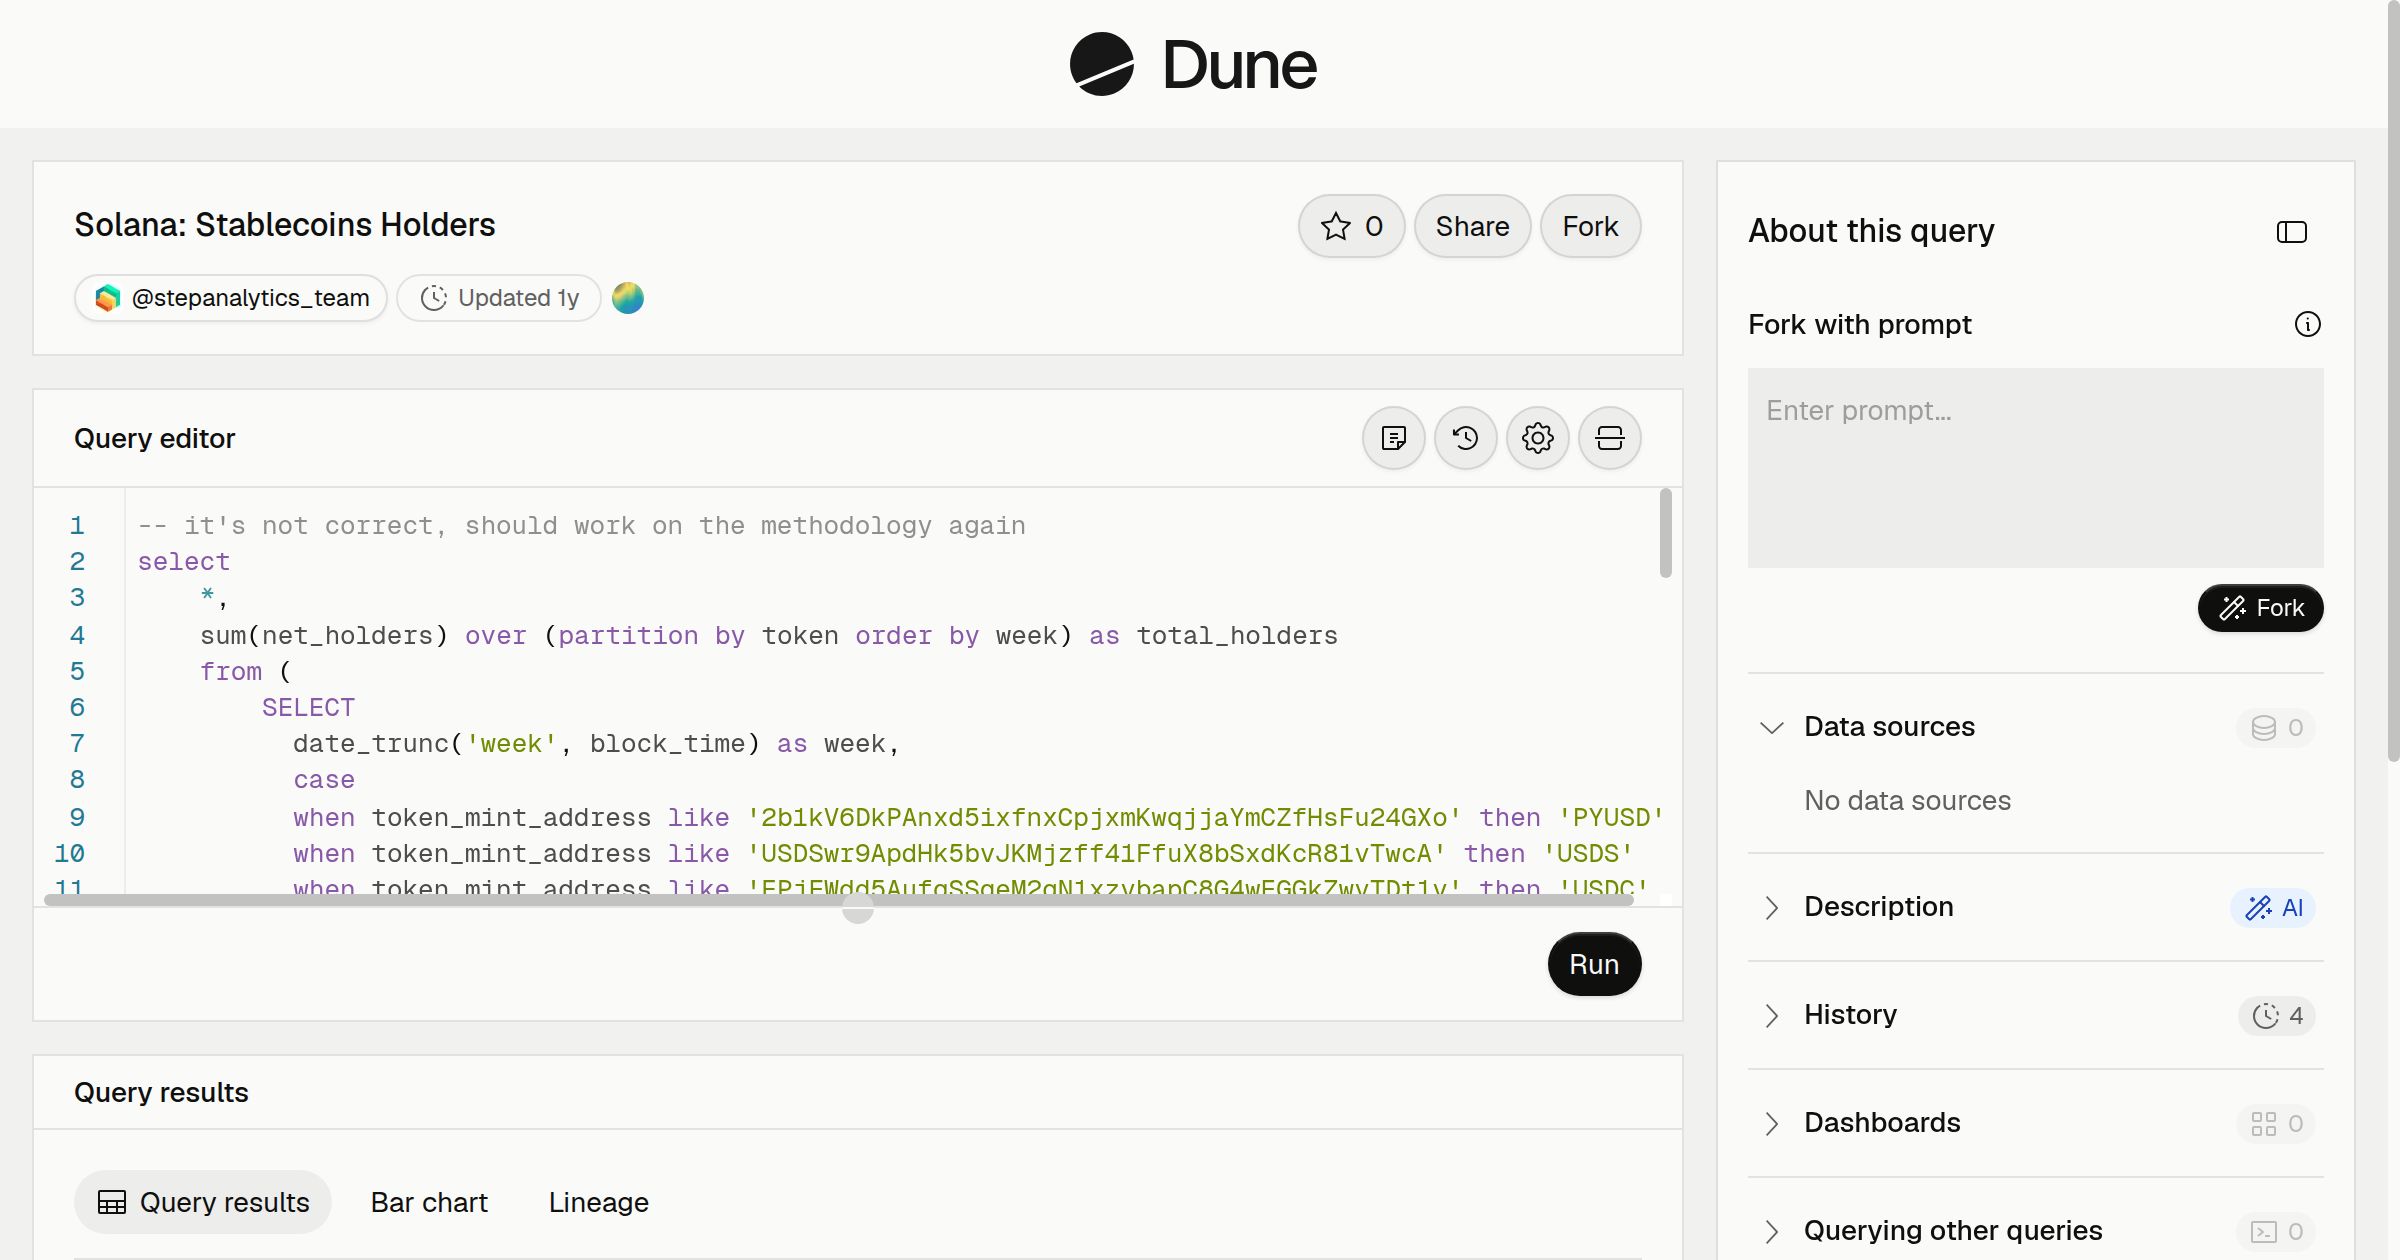Click line number 10 in editor
2400x1260 pixels.
[69, 854]
